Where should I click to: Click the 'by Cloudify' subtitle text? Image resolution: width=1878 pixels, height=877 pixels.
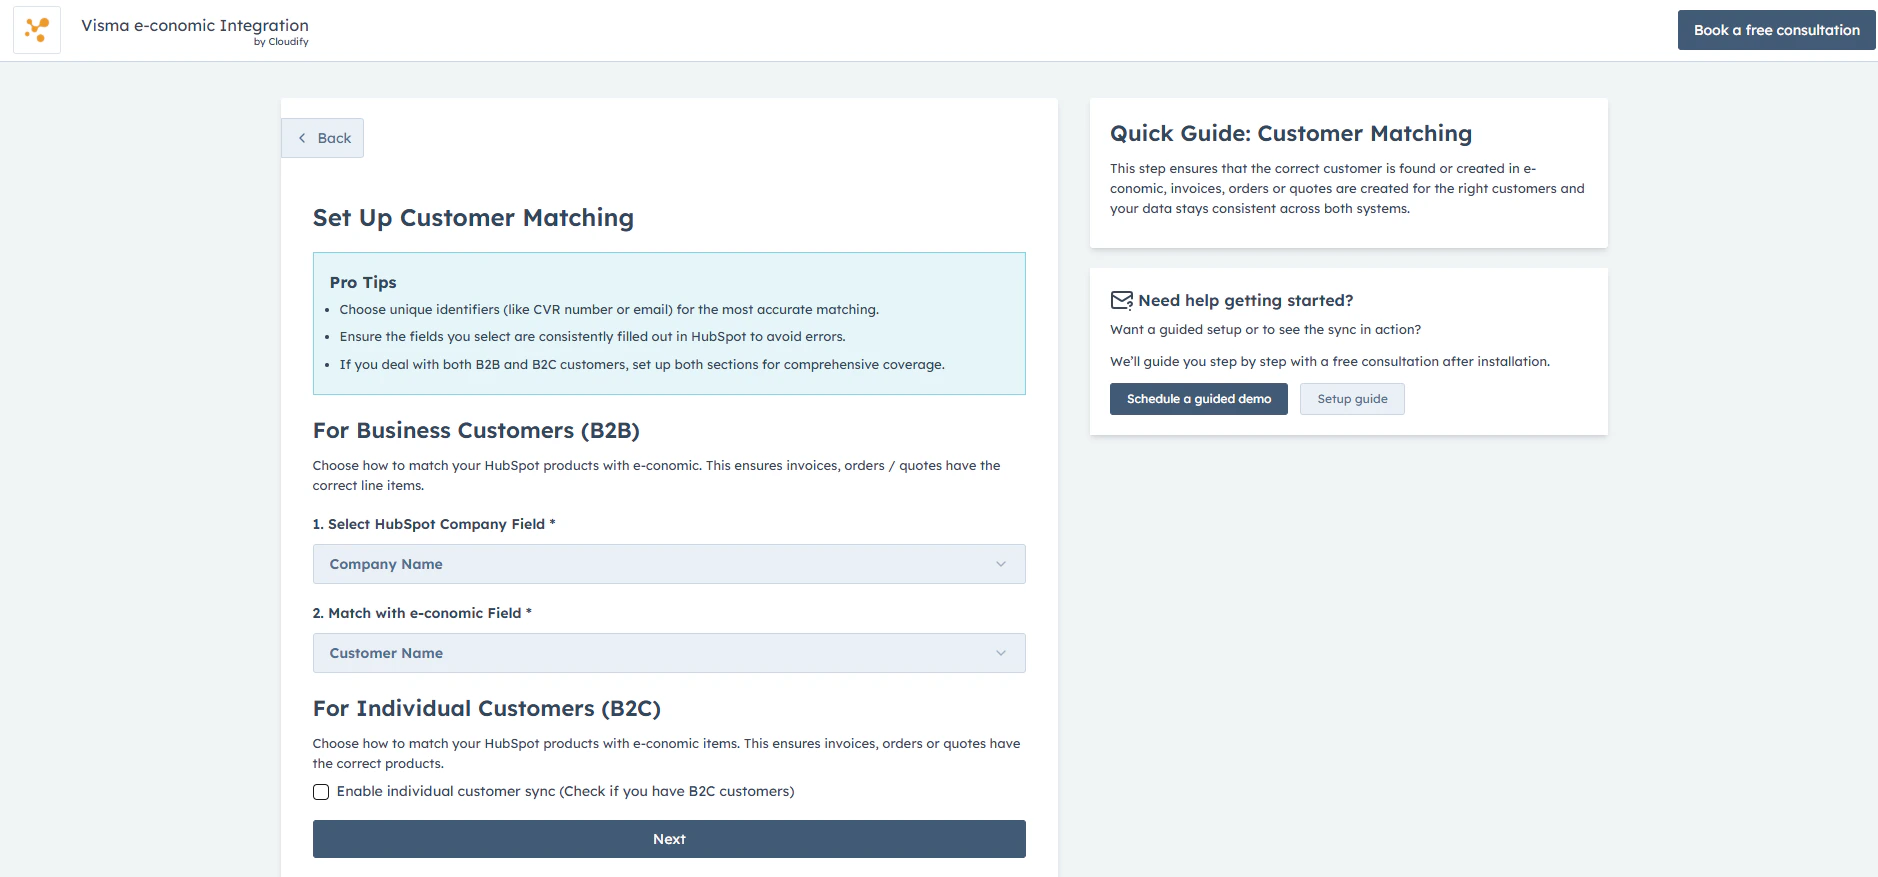[281, 42]
